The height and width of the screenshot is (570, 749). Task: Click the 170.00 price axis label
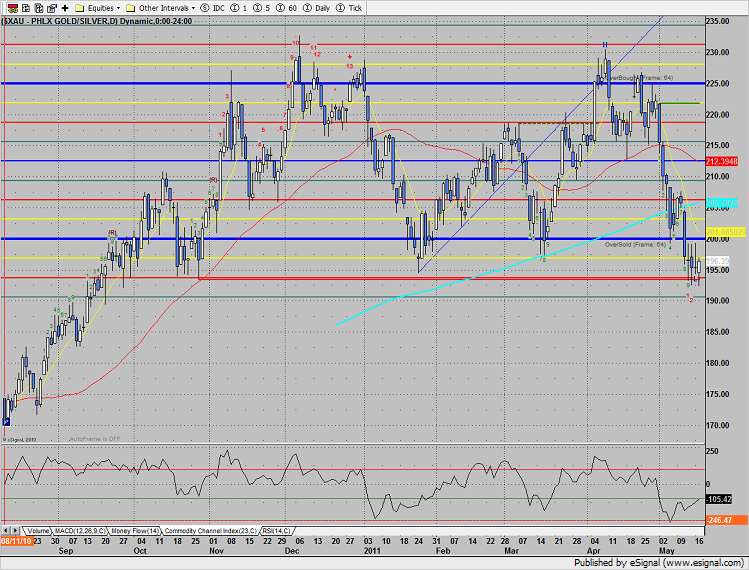[x=718, y=425]
